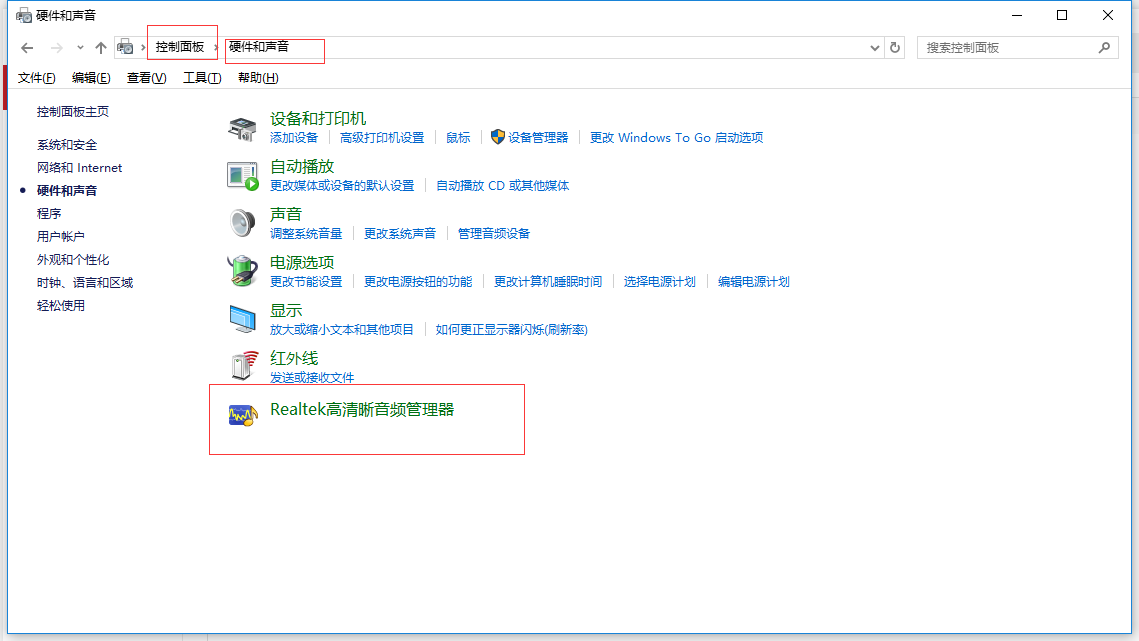This screenshot has height=641, width=1139.
Task: Open 设备和打印机 heading
Action: (317, 118)
